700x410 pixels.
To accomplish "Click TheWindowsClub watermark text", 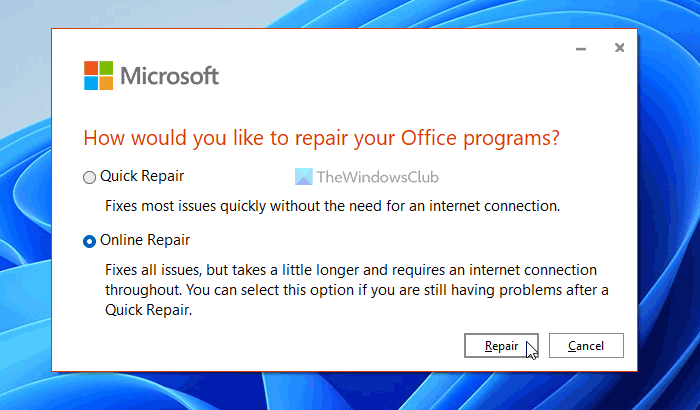I will [376, 177].
